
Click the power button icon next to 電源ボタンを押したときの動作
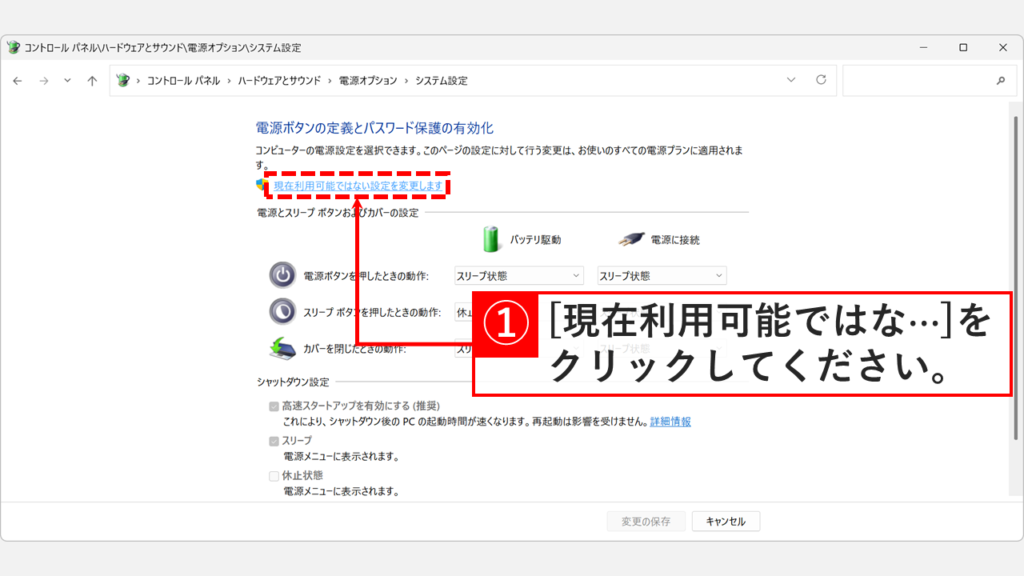(x=282, y=274)
